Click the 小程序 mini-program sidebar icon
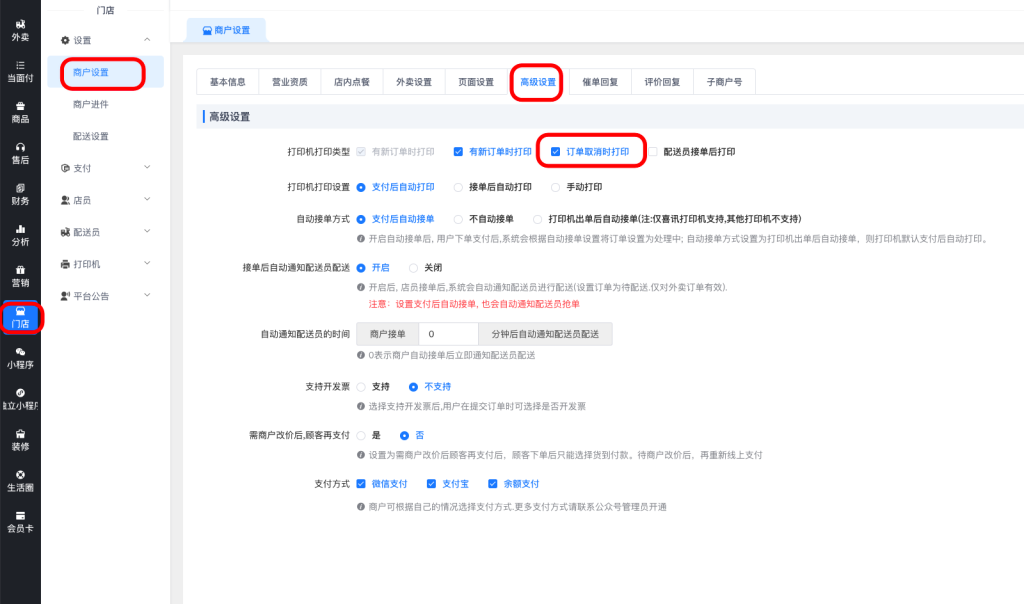 (20, 357)
